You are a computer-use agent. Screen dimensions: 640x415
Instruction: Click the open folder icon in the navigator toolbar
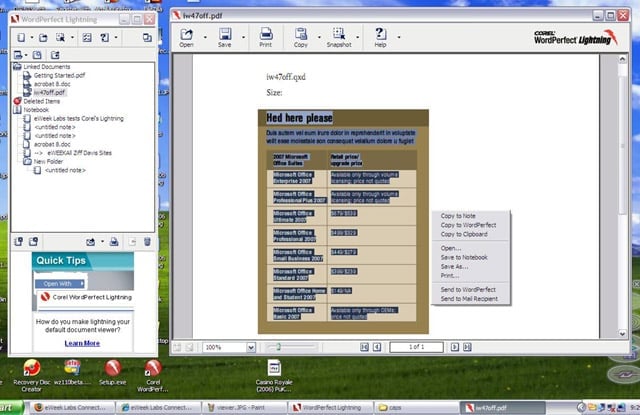[x=43, y=38]
